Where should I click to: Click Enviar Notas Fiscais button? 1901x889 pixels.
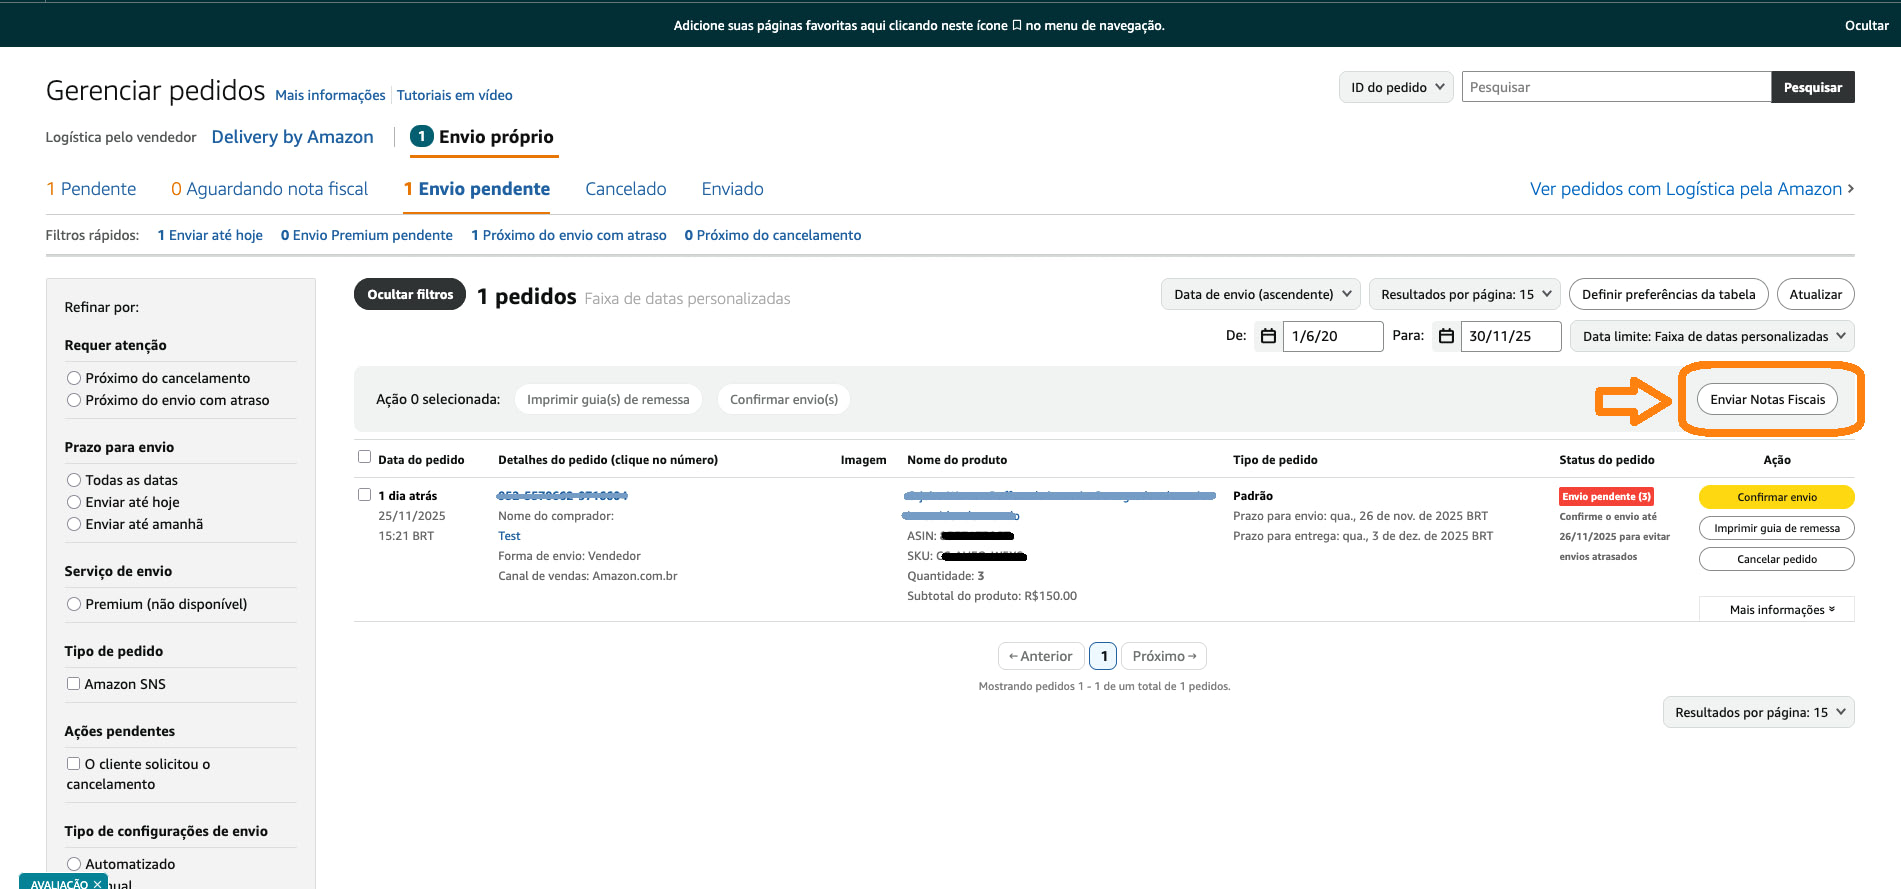coord(1767,400)
